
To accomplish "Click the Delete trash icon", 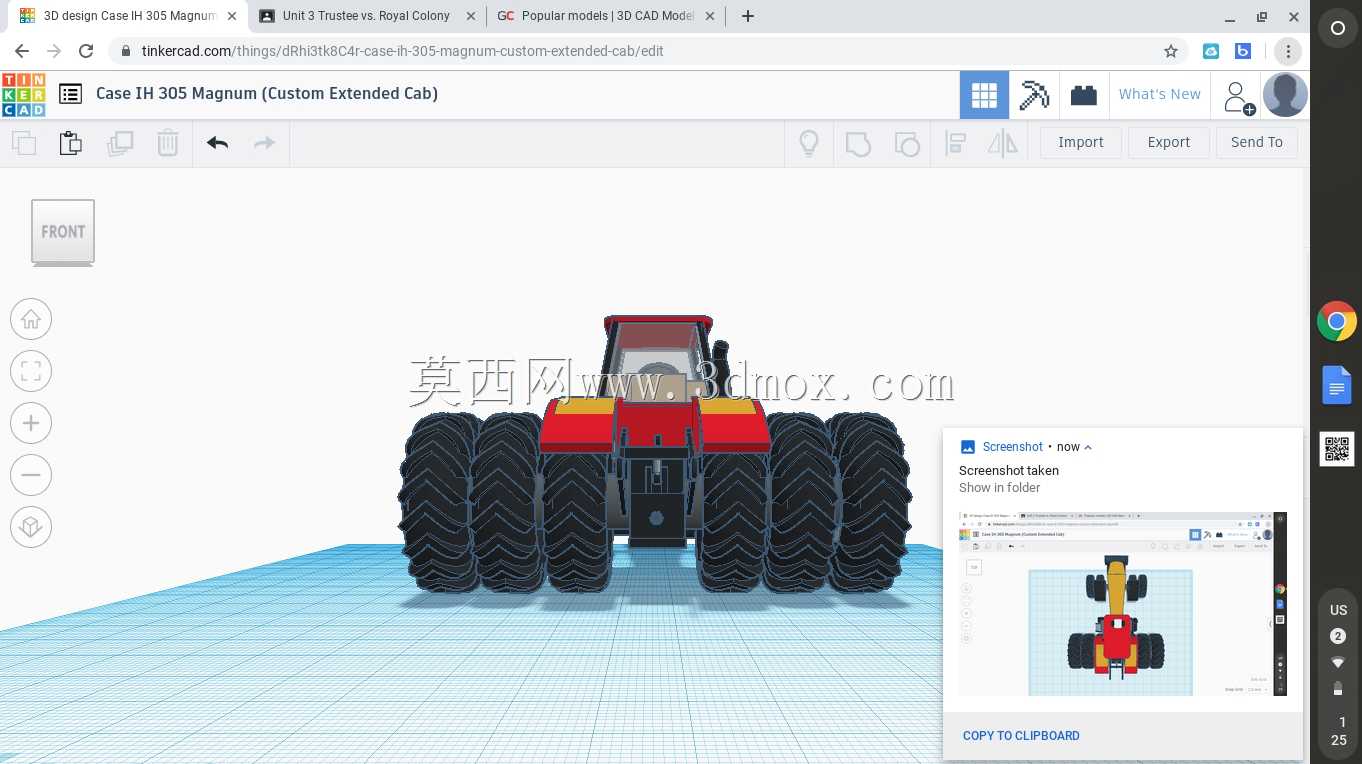I will (x=168, y=143).
